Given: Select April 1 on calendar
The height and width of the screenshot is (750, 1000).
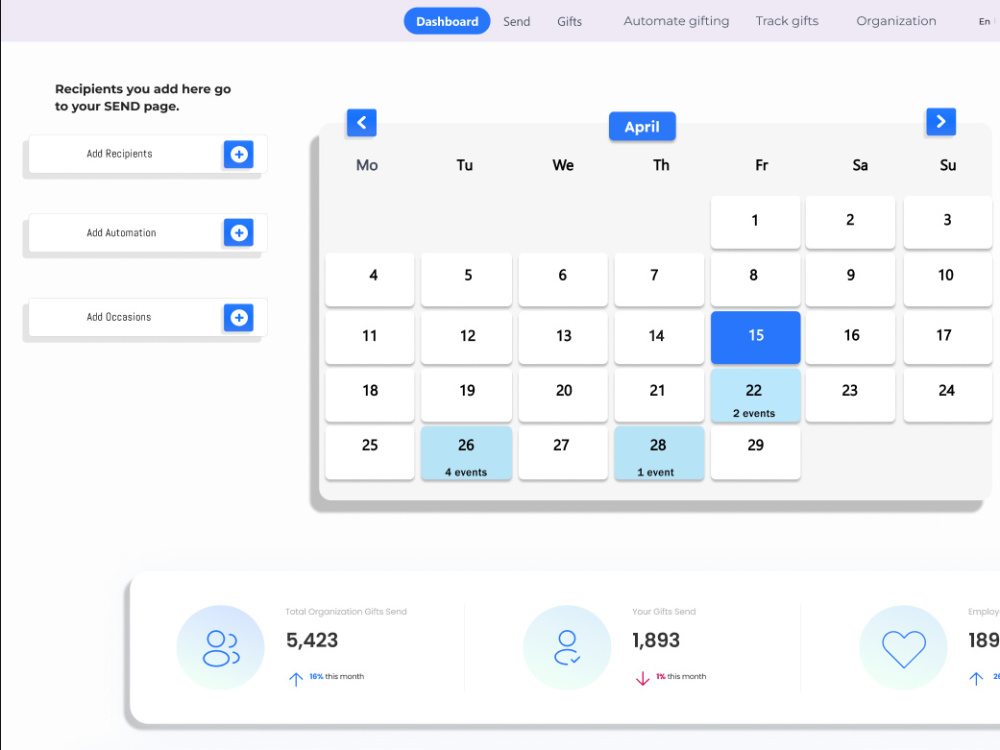Looking at the screenshot, I should (756, 222).
